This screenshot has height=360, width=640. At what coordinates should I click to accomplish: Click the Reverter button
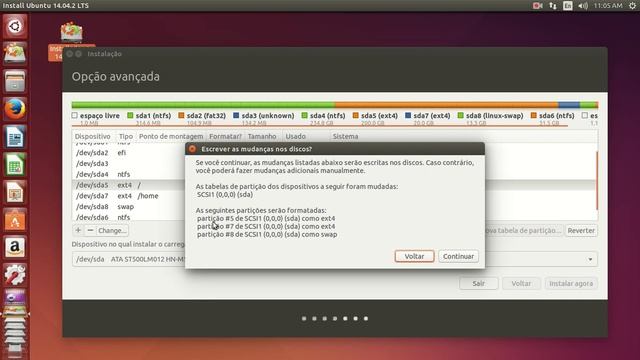(581, 231)
